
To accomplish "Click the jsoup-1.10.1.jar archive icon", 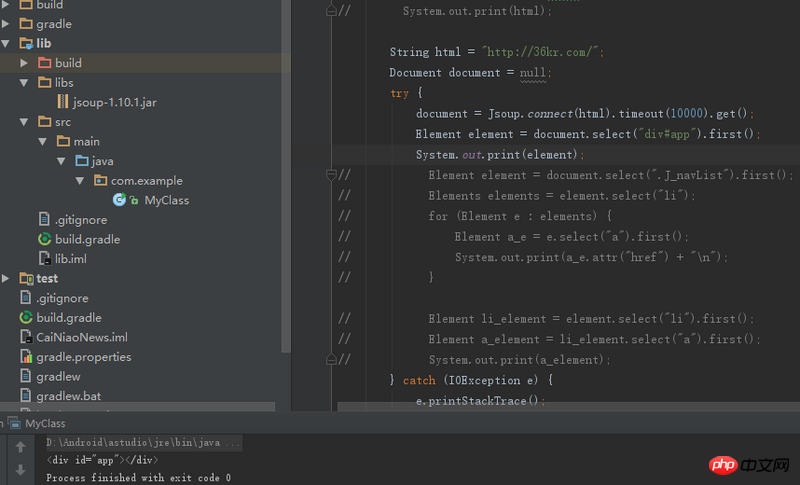I will pyautogui.click(x=62, y=102).
